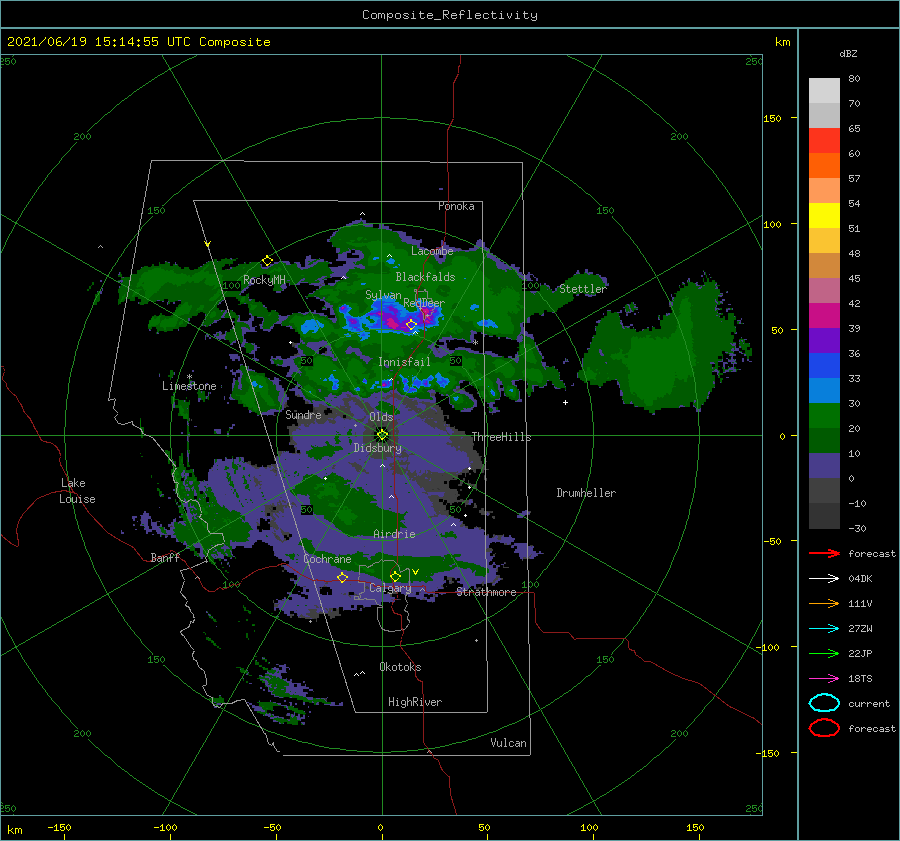The width and height of the screenshot is (900, 841).
Task: Click the HighRiver city label
Action: [415, 702]
